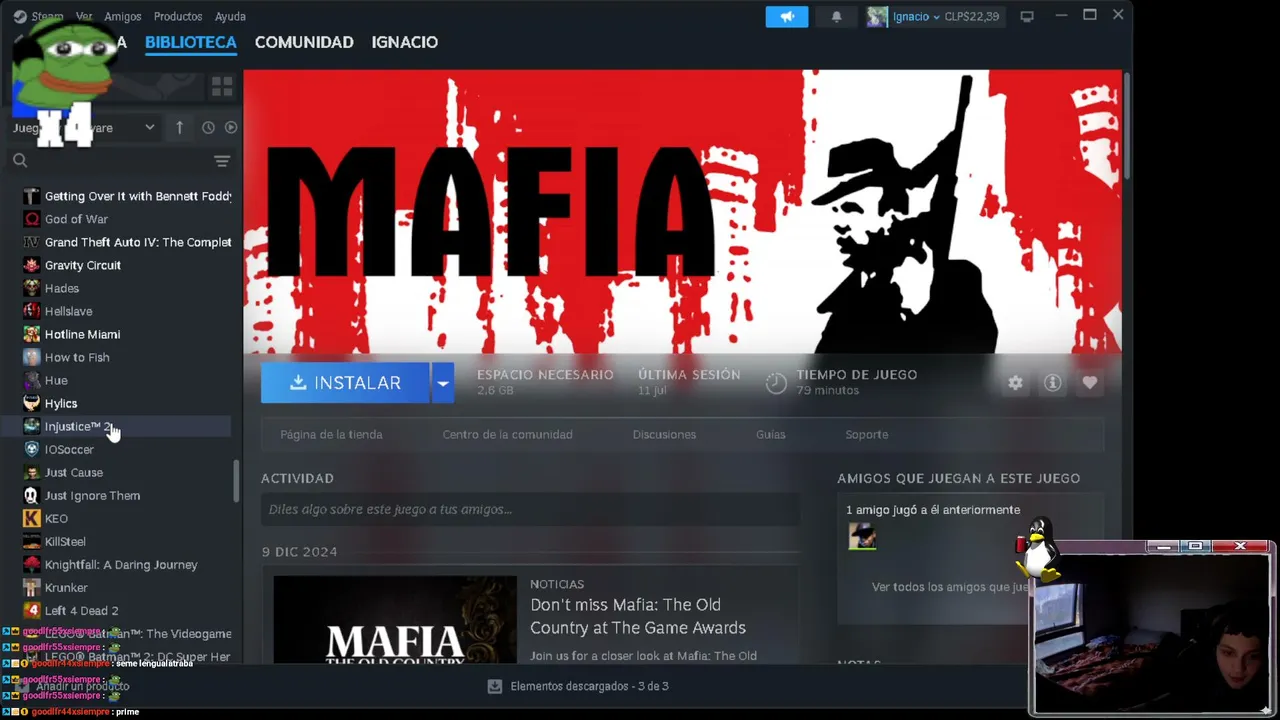Open the Steam announcements megaphone button
This screenshot has height=720, width=1280.
(x=787, y=16)
